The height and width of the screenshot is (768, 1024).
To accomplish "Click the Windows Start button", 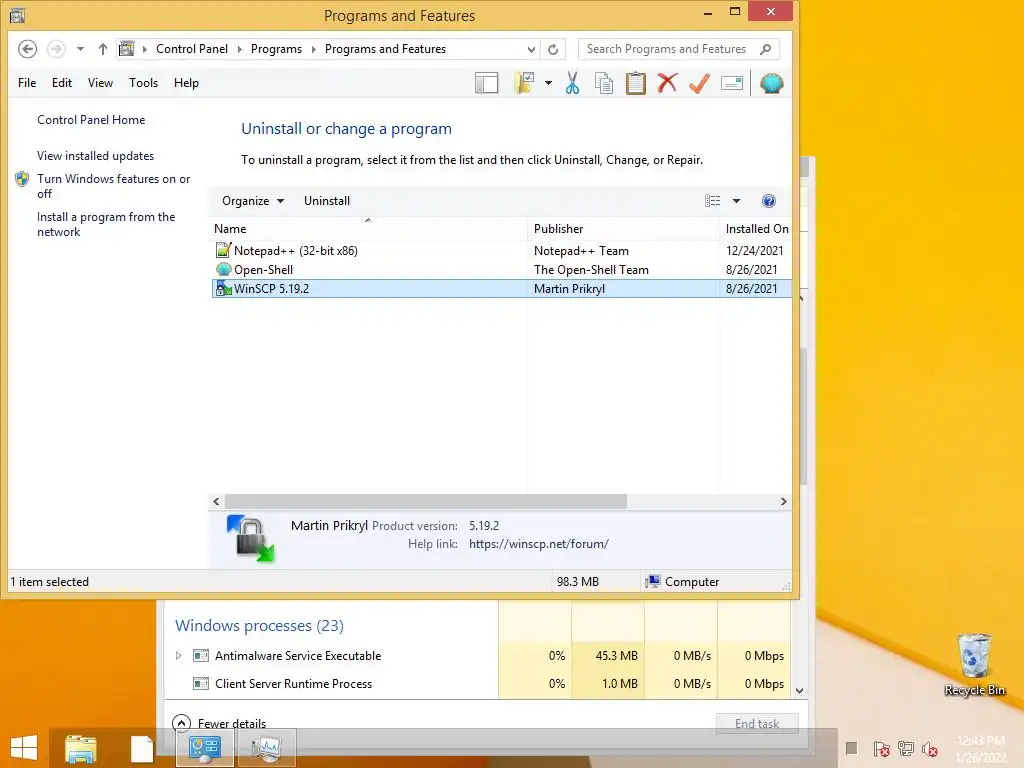I will click(24, 748).
